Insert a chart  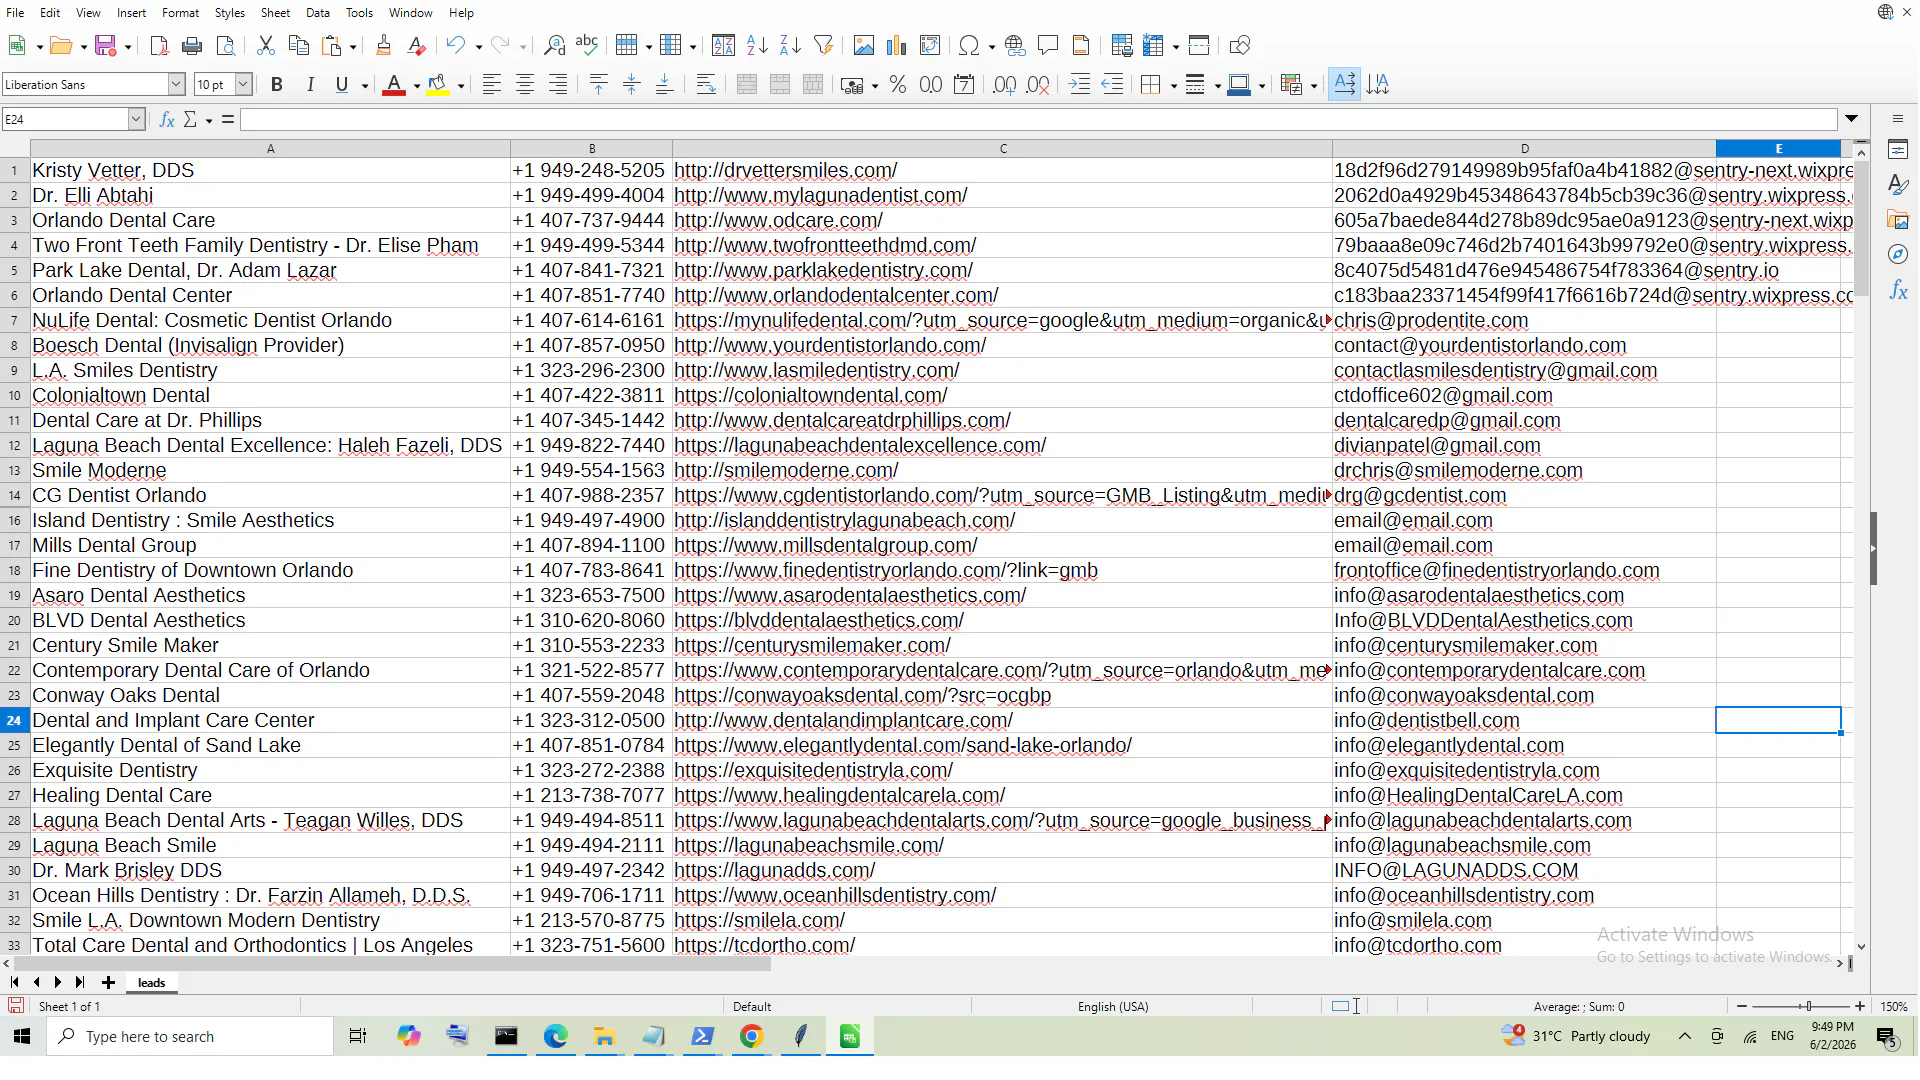tap(897, 45)
